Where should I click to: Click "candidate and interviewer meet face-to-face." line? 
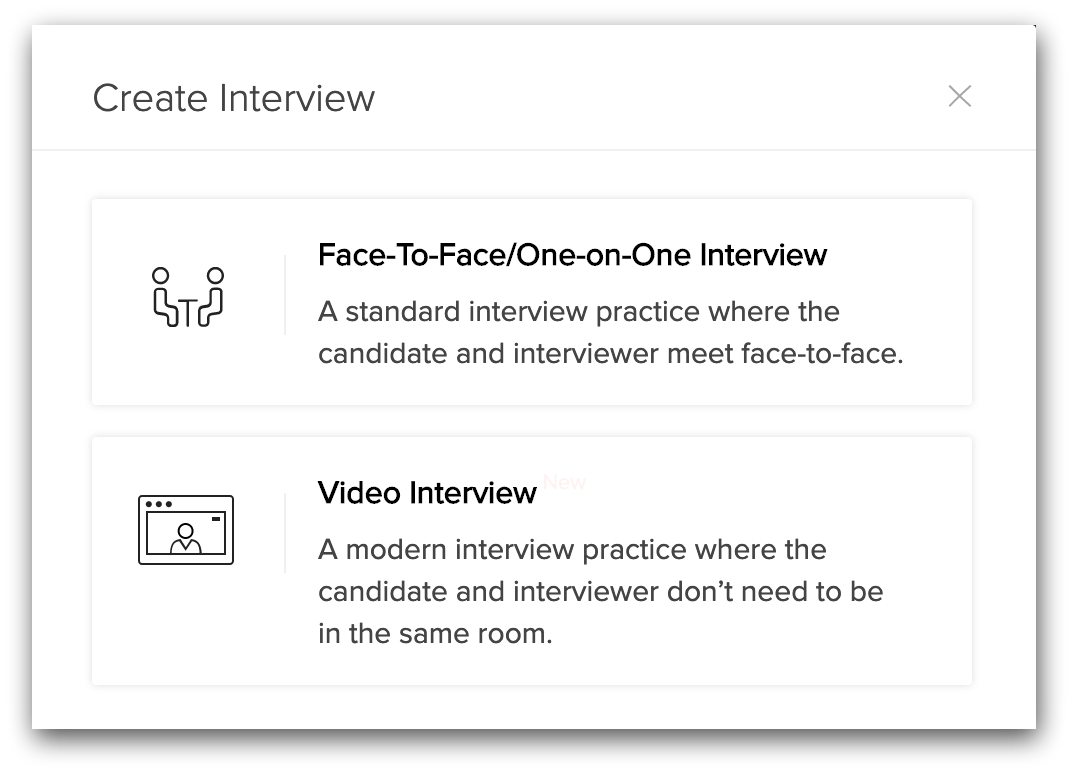tap(610, 354)
